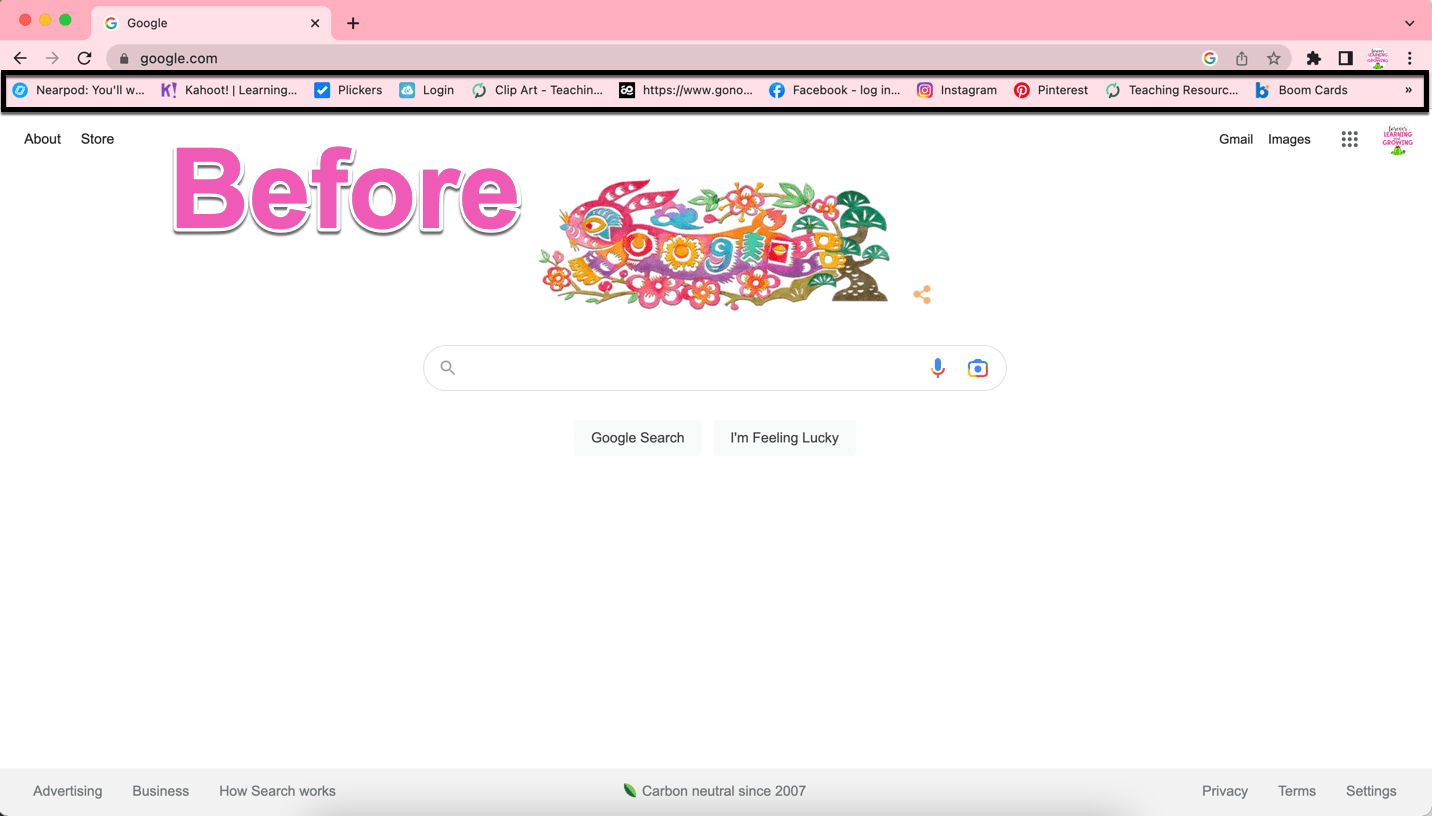Open the Kahoot! bookmark
1432x816 pixels.
tap(229, 90)
